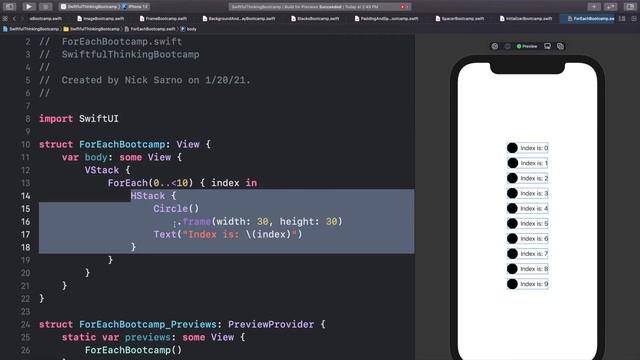The height and width of the screenshot is (360, 640).
Task: Click SwiftfulThinkingBootcamp project in breadcrumb
Action: [x=31, y=29]
